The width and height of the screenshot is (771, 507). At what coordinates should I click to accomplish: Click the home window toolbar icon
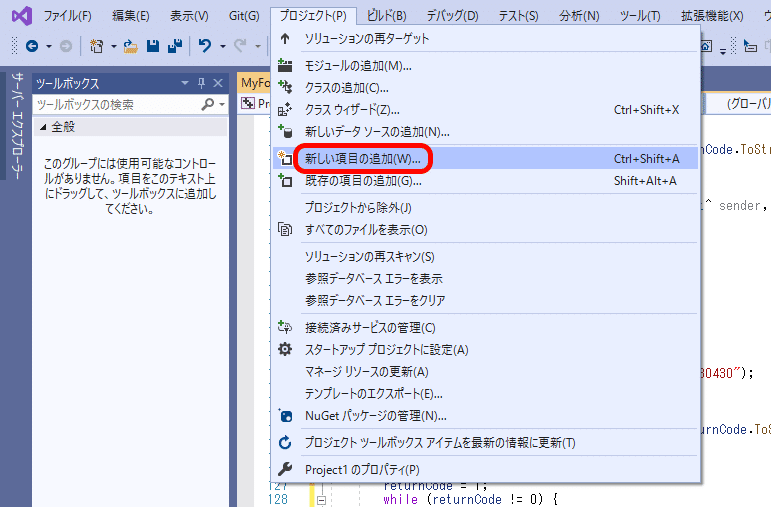(x=706, y=46)
